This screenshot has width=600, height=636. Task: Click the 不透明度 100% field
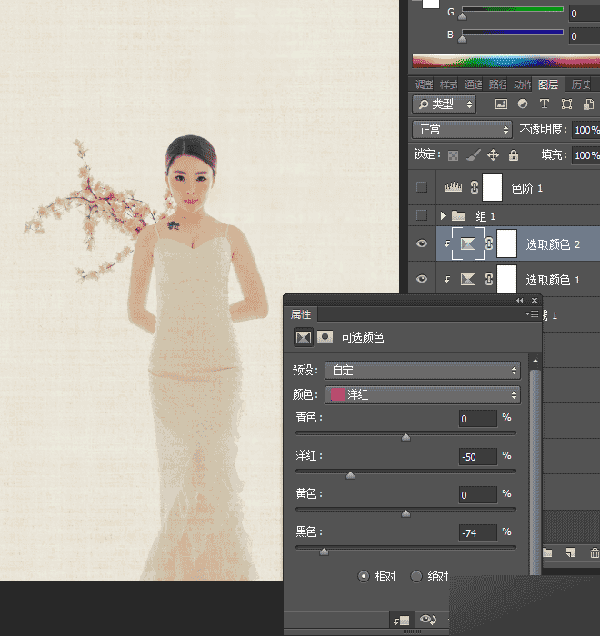(586, 130)
